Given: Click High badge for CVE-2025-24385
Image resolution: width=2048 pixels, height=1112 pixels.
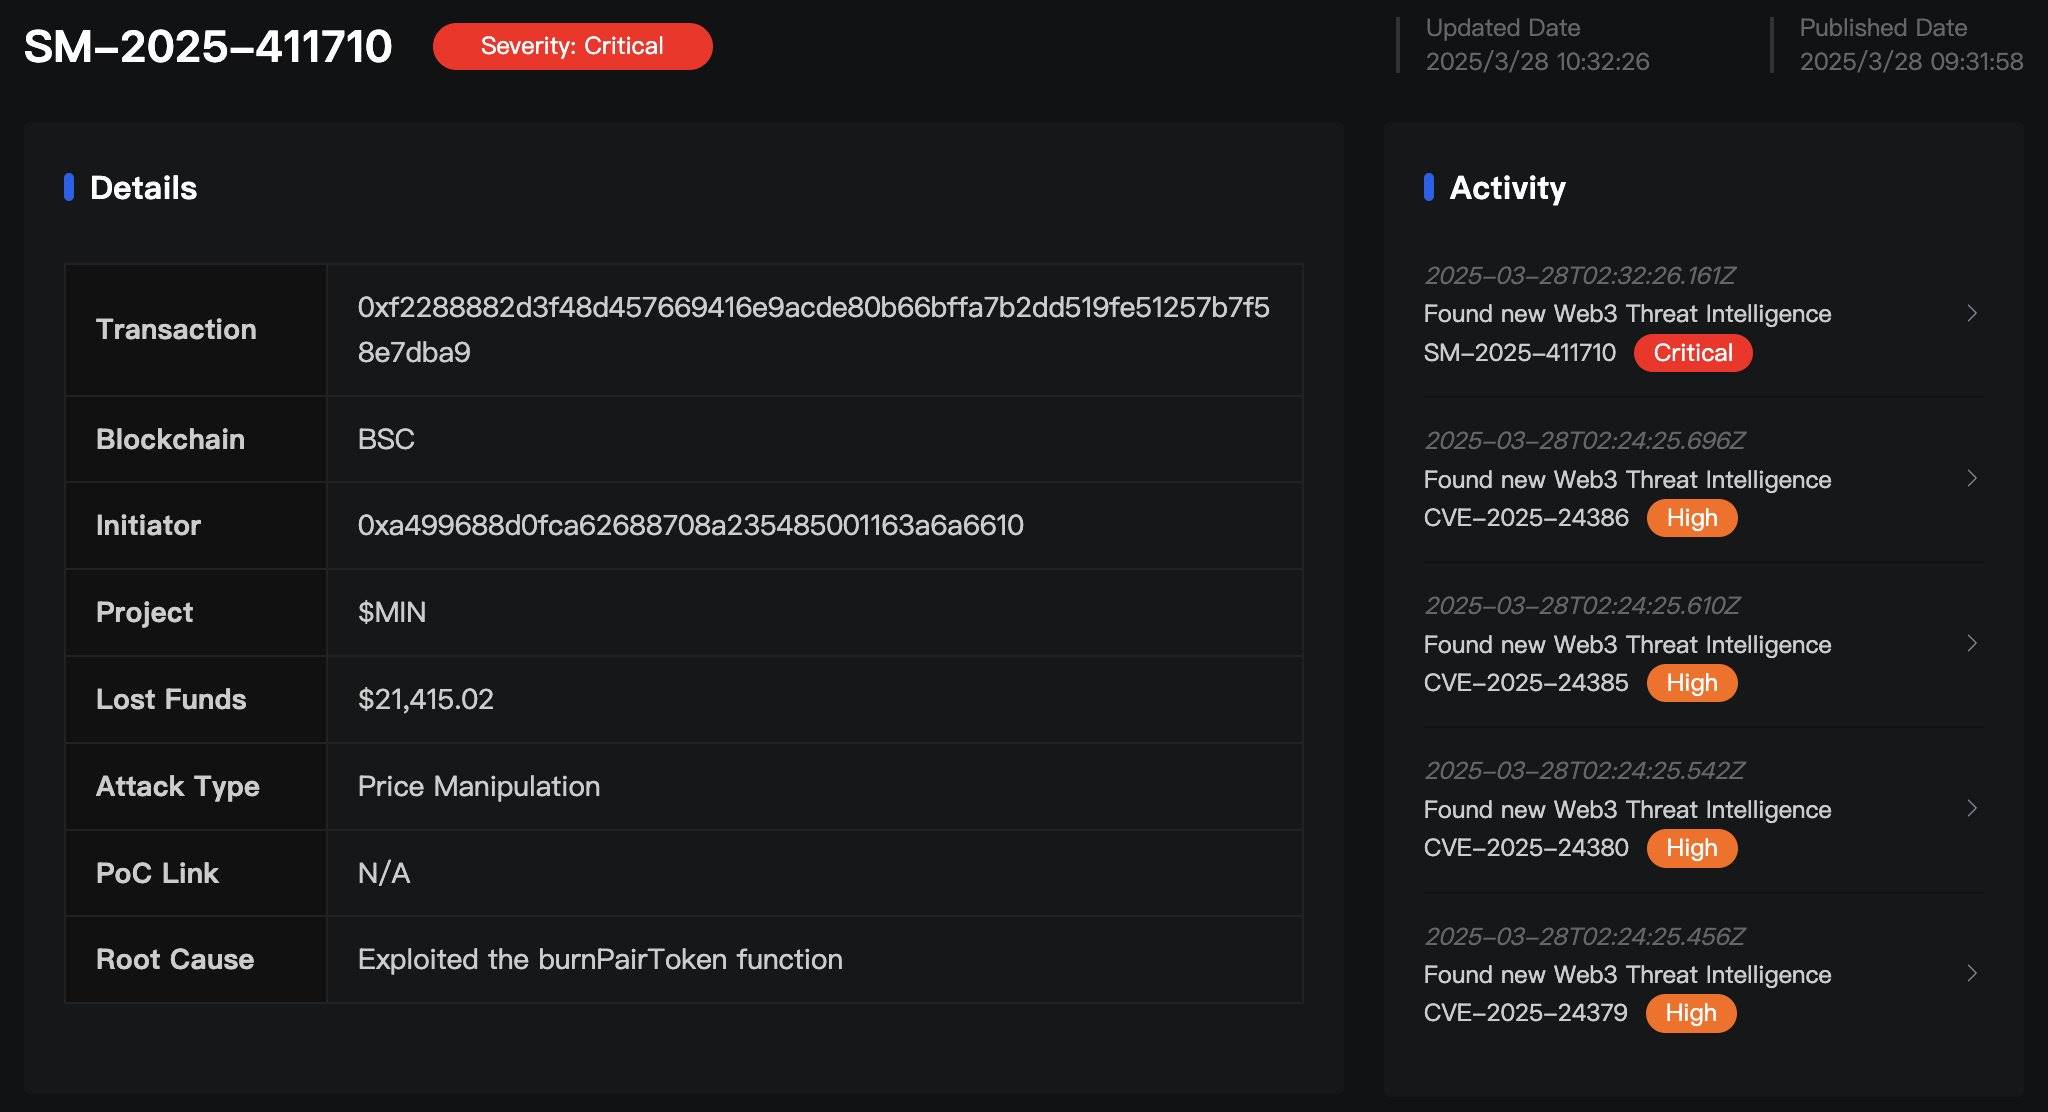Looking at the screenshot, I should (1691, 683).
